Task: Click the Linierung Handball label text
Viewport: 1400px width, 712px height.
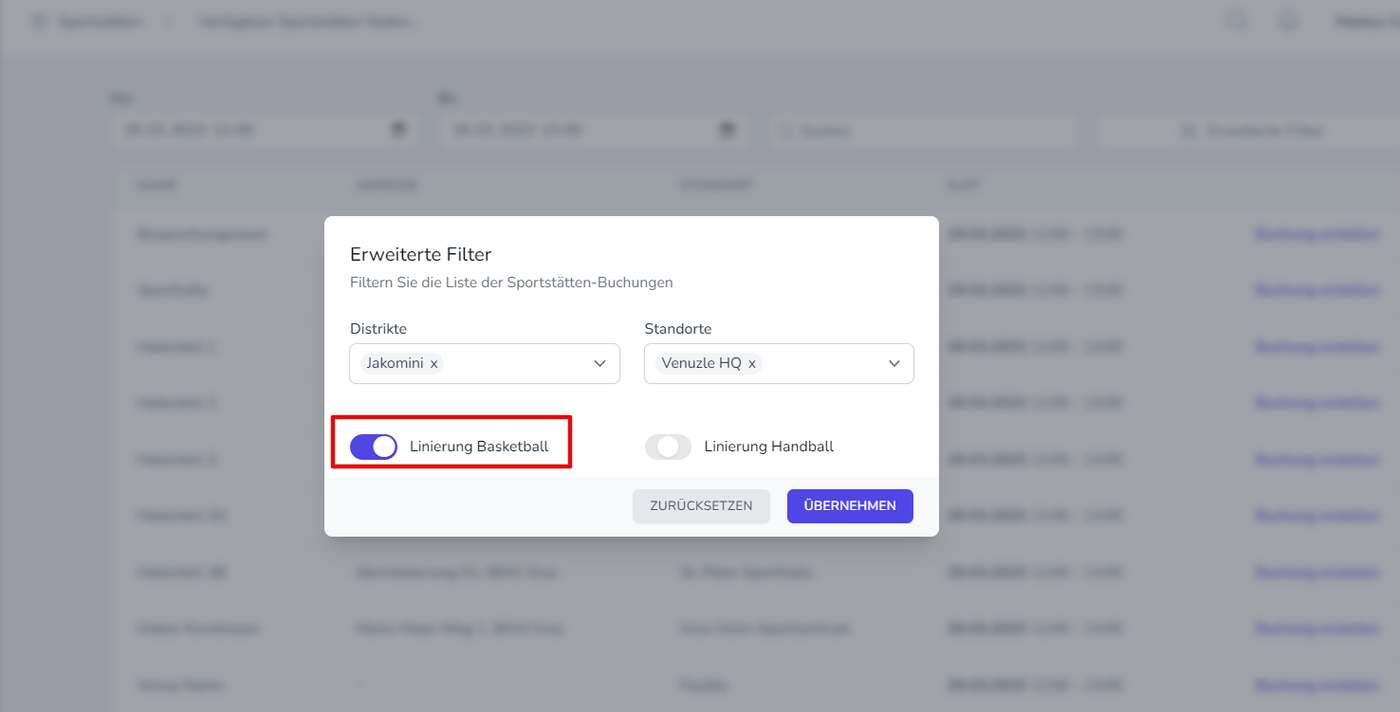Action: [768, 447]
